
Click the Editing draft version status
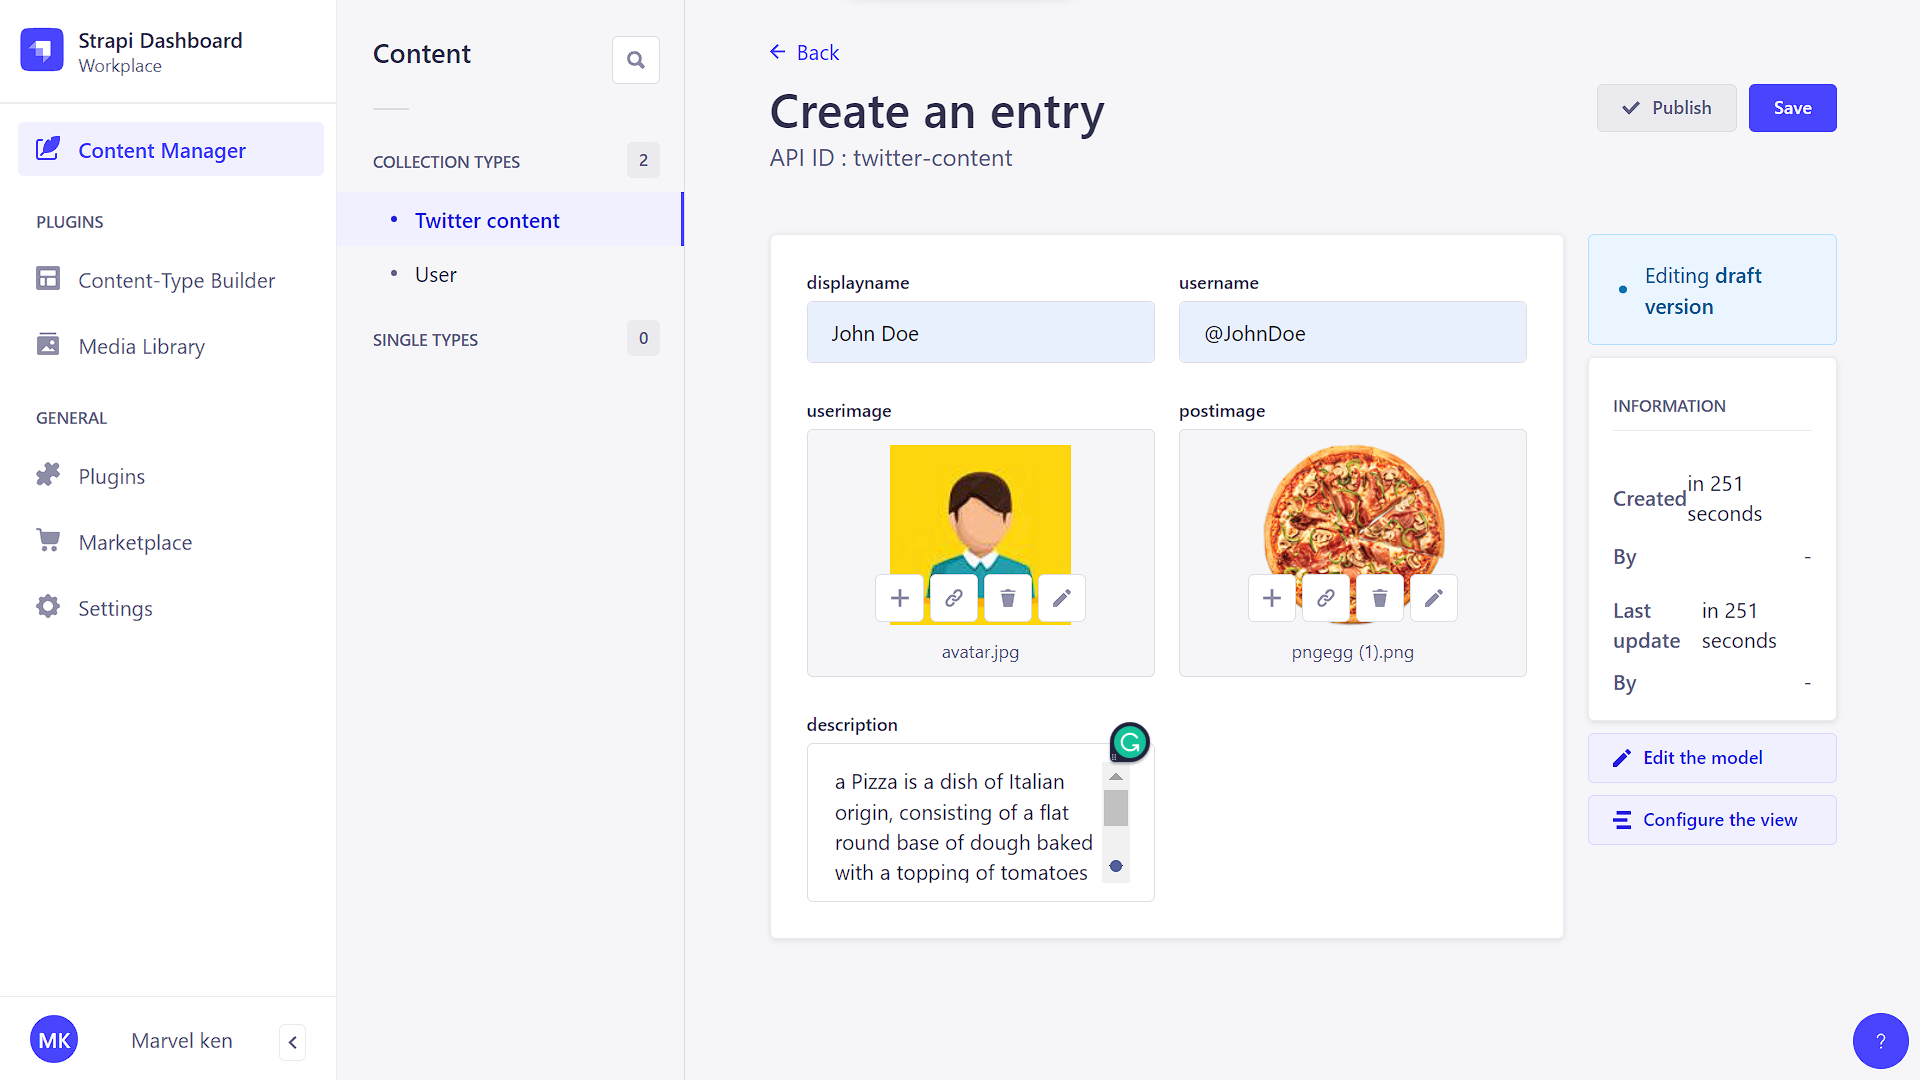point(1712,290)
